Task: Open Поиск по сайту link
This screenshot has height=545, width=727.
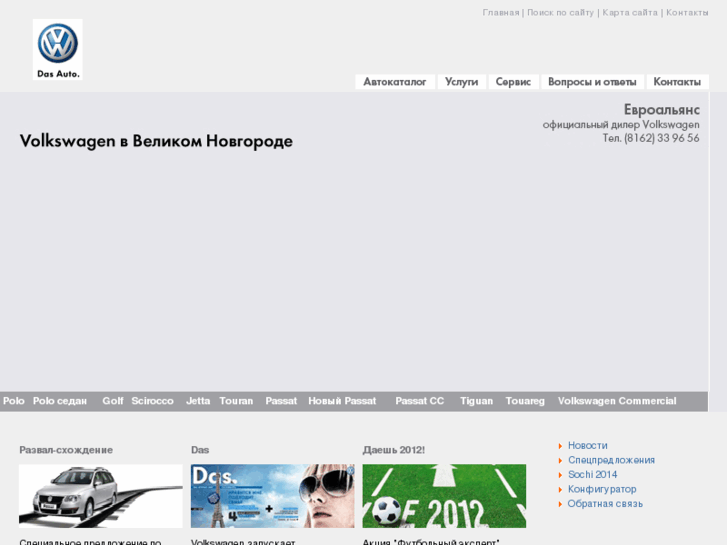Action: 560,13
